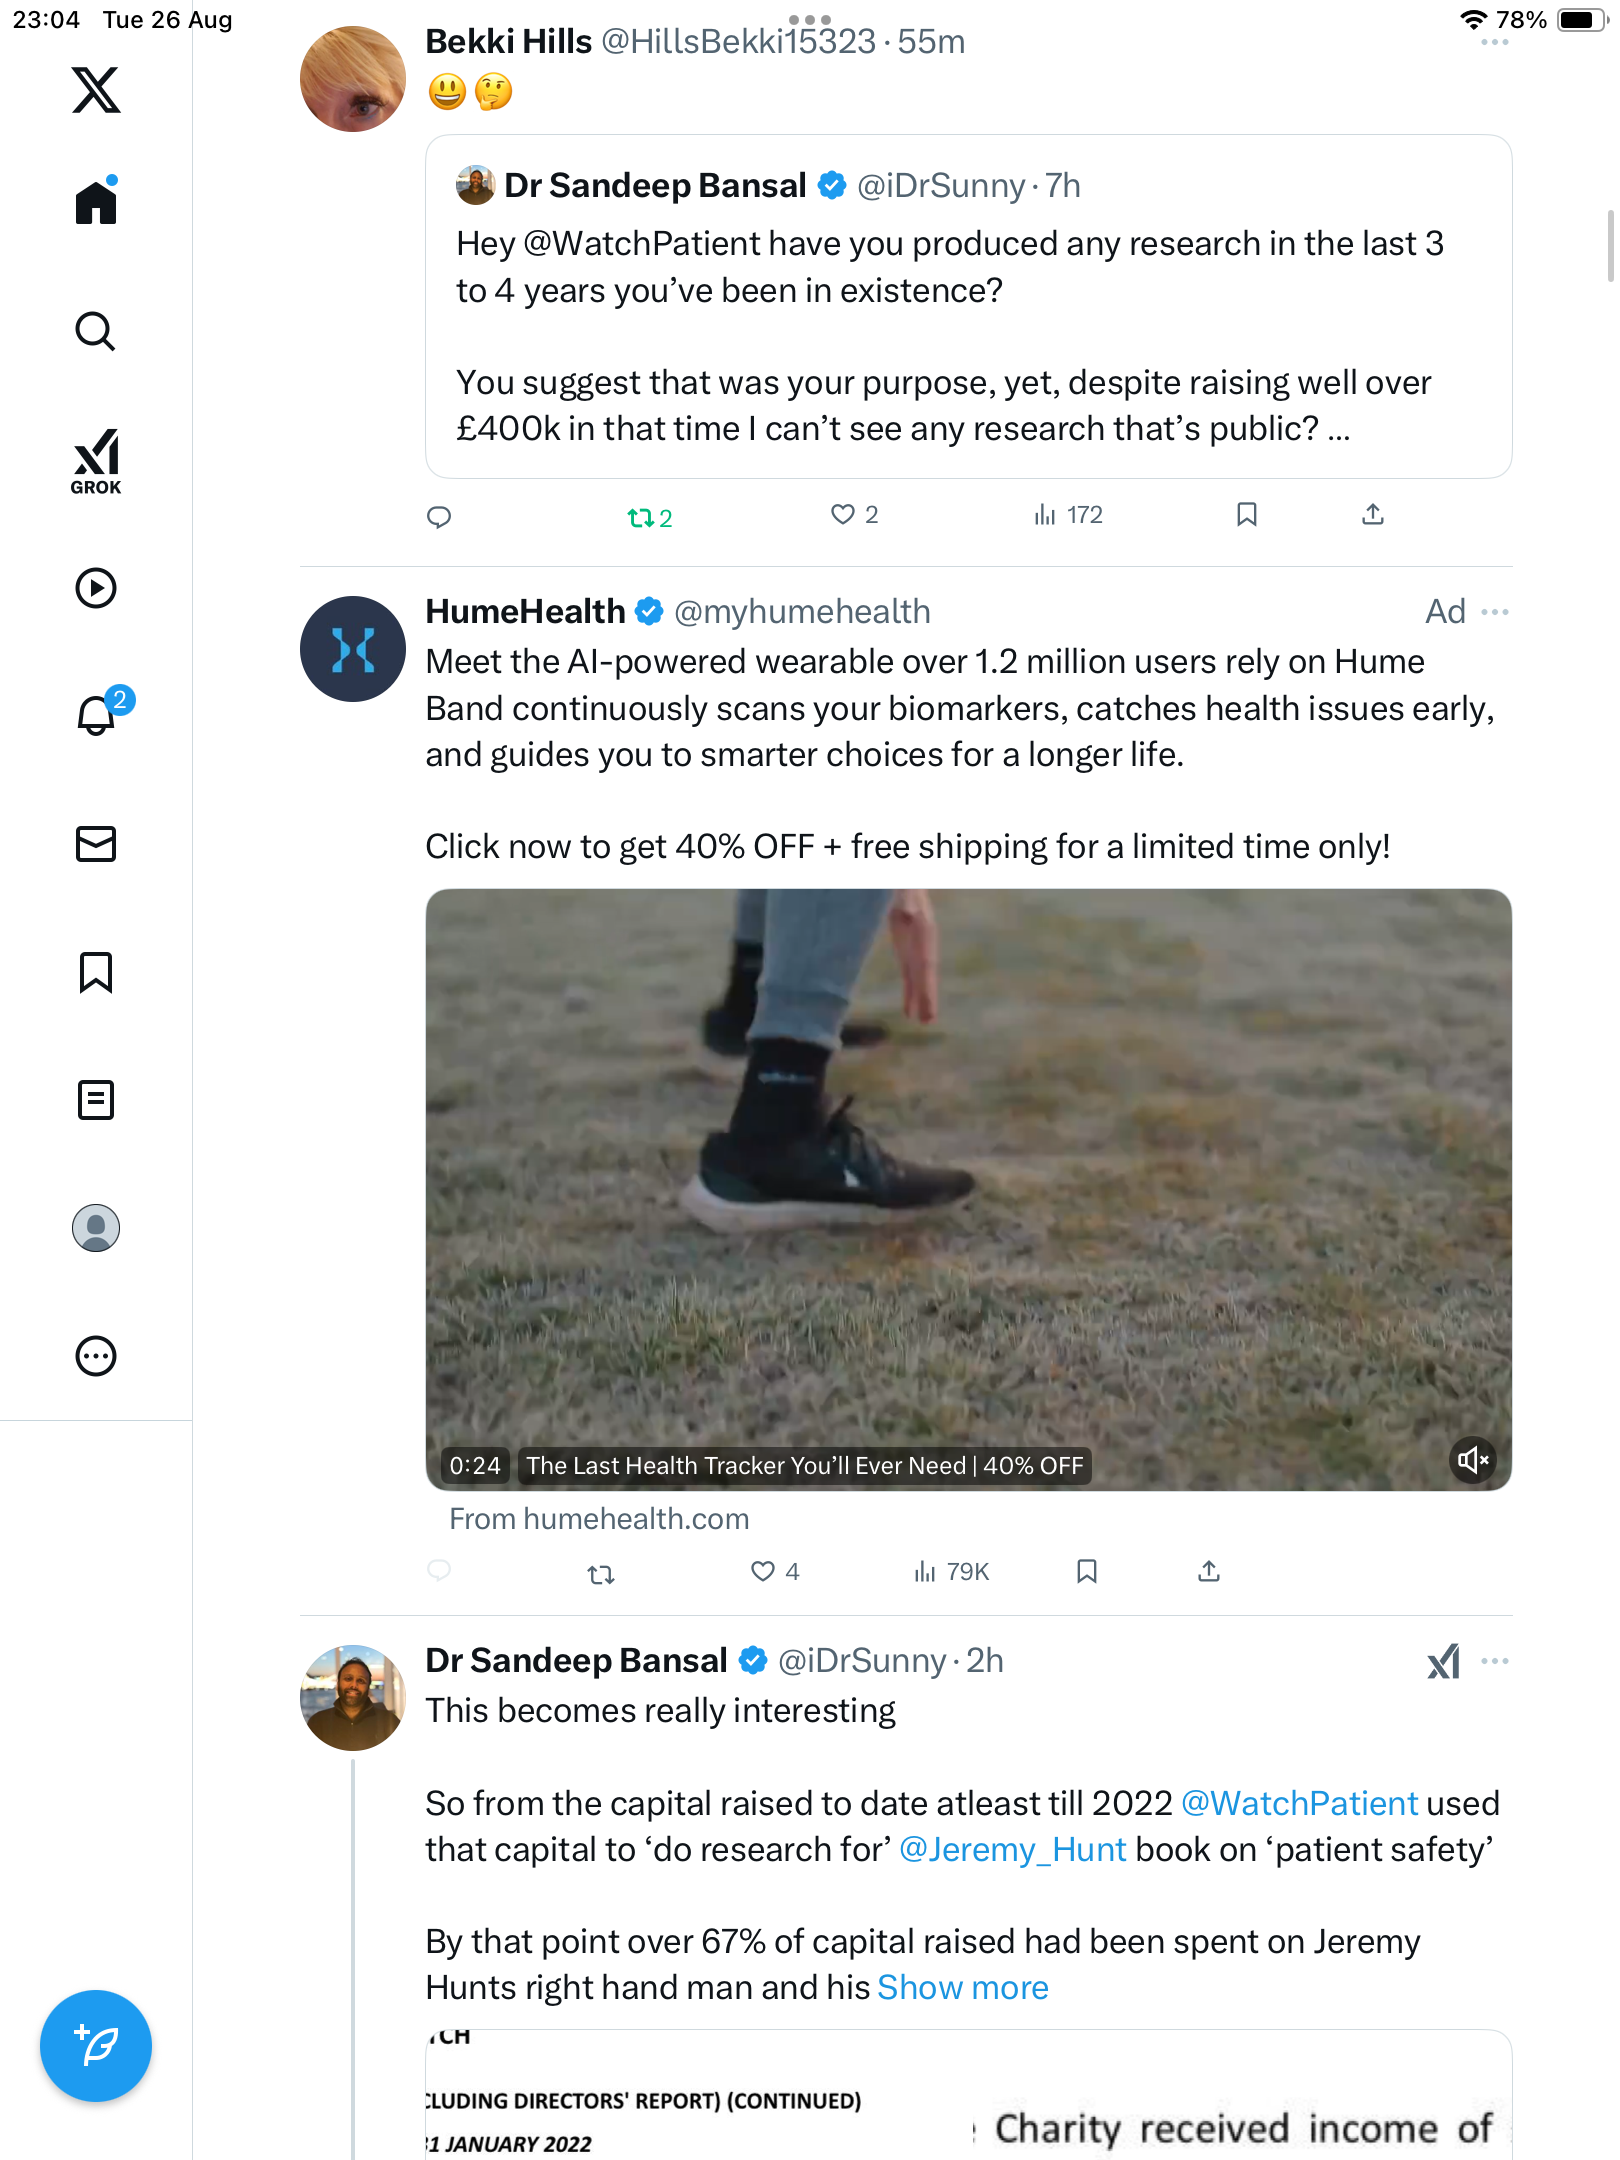Open more options on HumeHealth ad

[x=1495, y=612]
